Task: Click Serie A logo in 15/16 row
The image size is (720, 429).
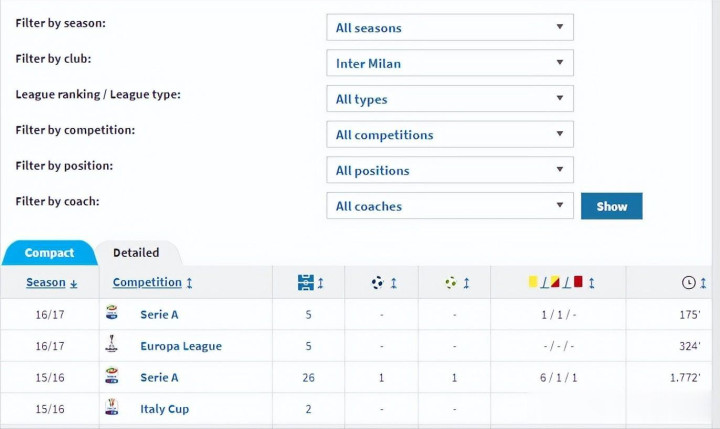Action: click(x=112, y=376)
